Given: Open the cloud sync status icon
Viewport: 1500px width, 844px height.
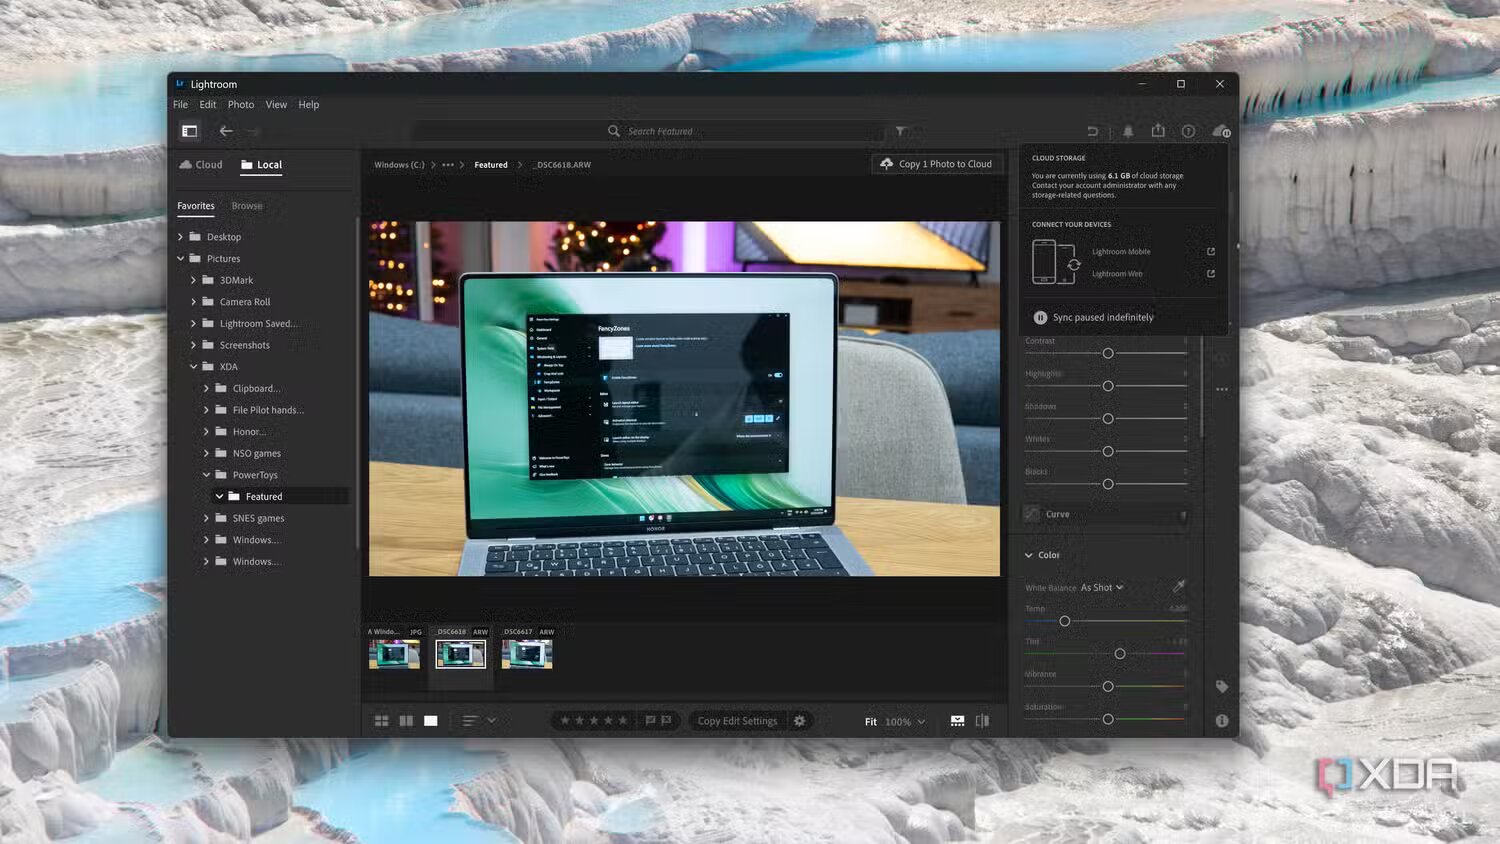Looking at the screenshot, I should point(1220,131).
